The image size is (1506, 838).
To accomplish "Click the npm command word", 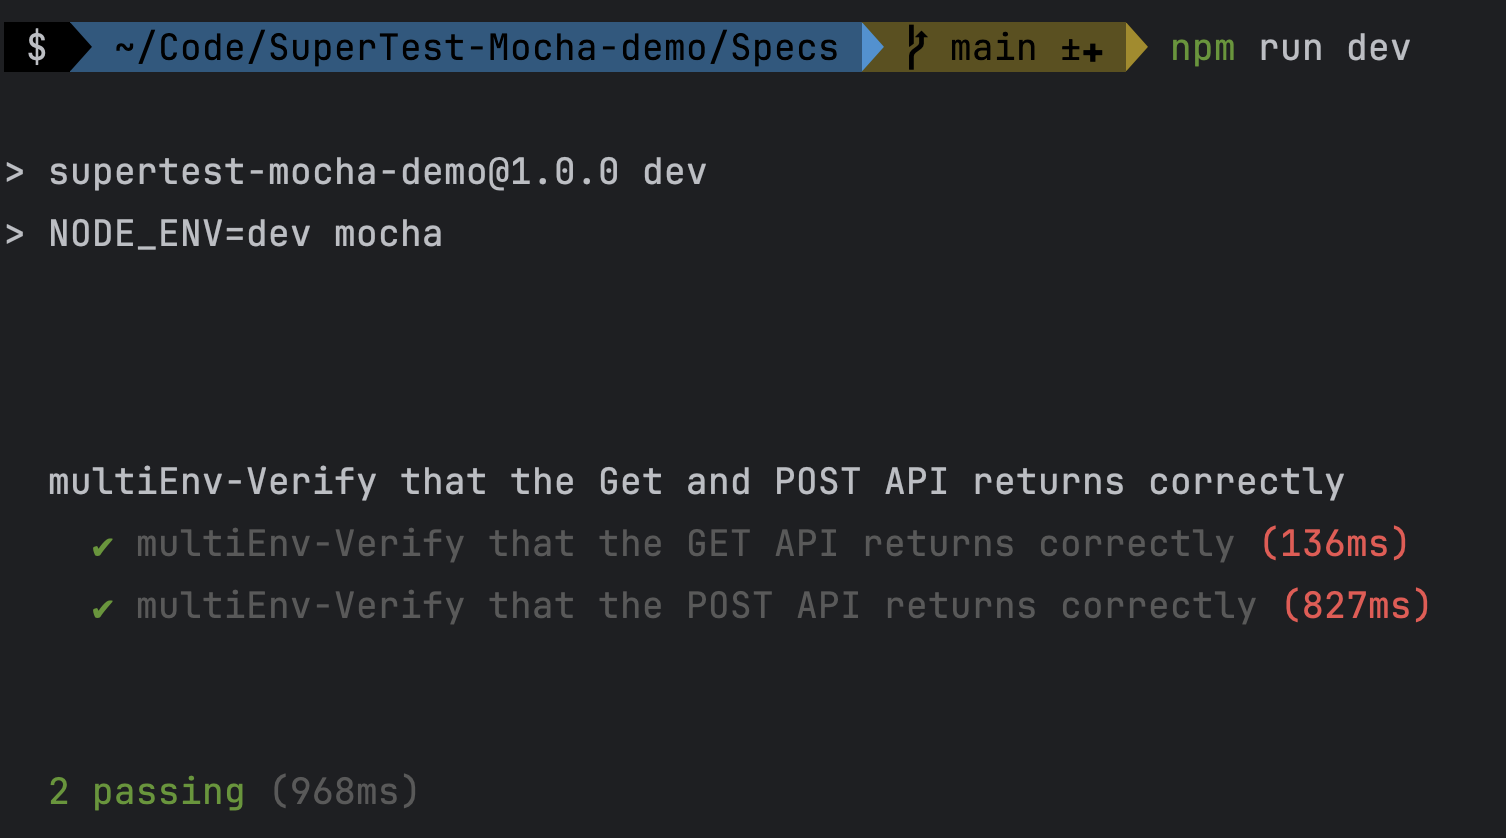I will coord(1203,48).
